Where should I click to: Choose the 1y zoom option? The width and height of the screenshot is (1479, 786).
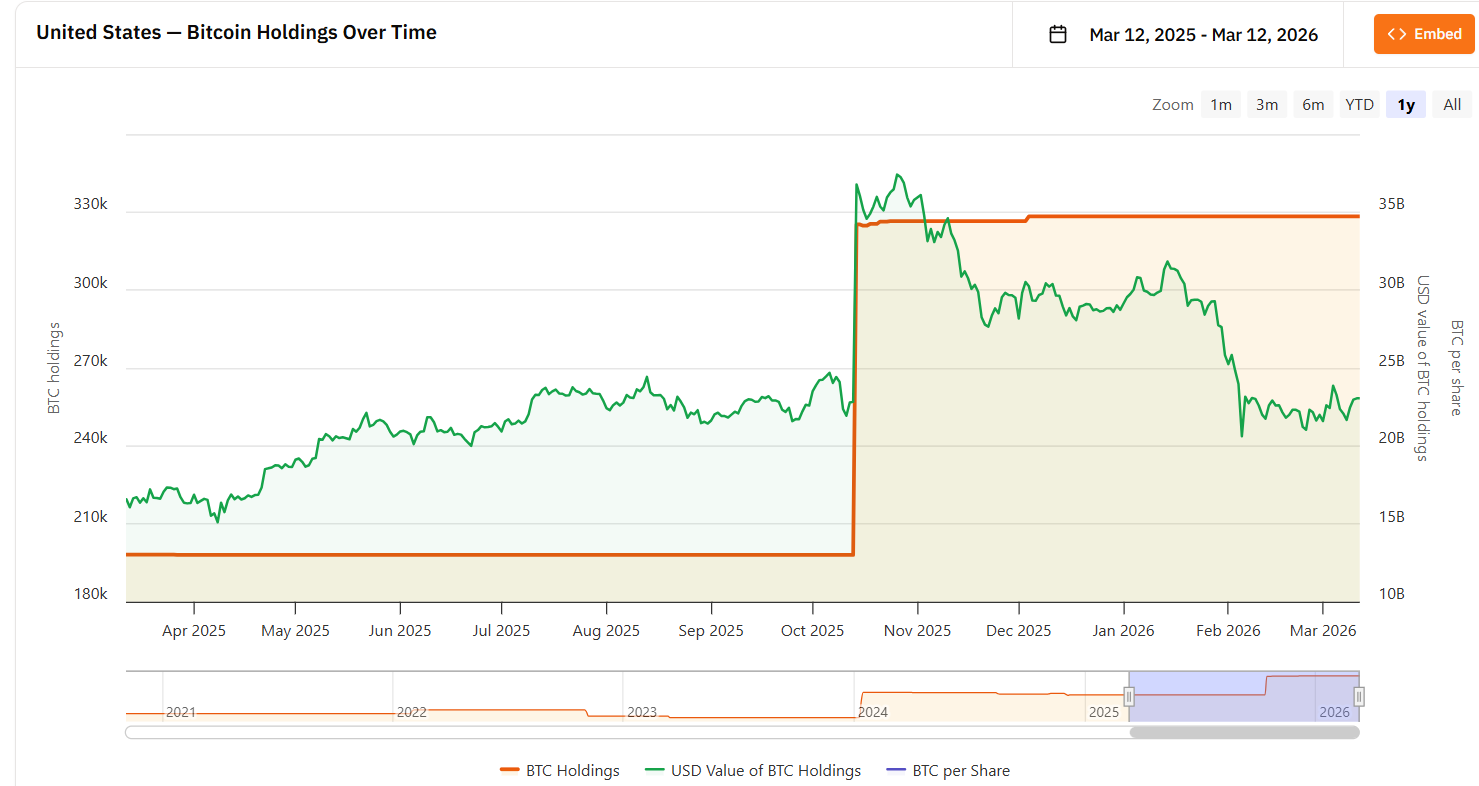click(x=1406, y=105)
